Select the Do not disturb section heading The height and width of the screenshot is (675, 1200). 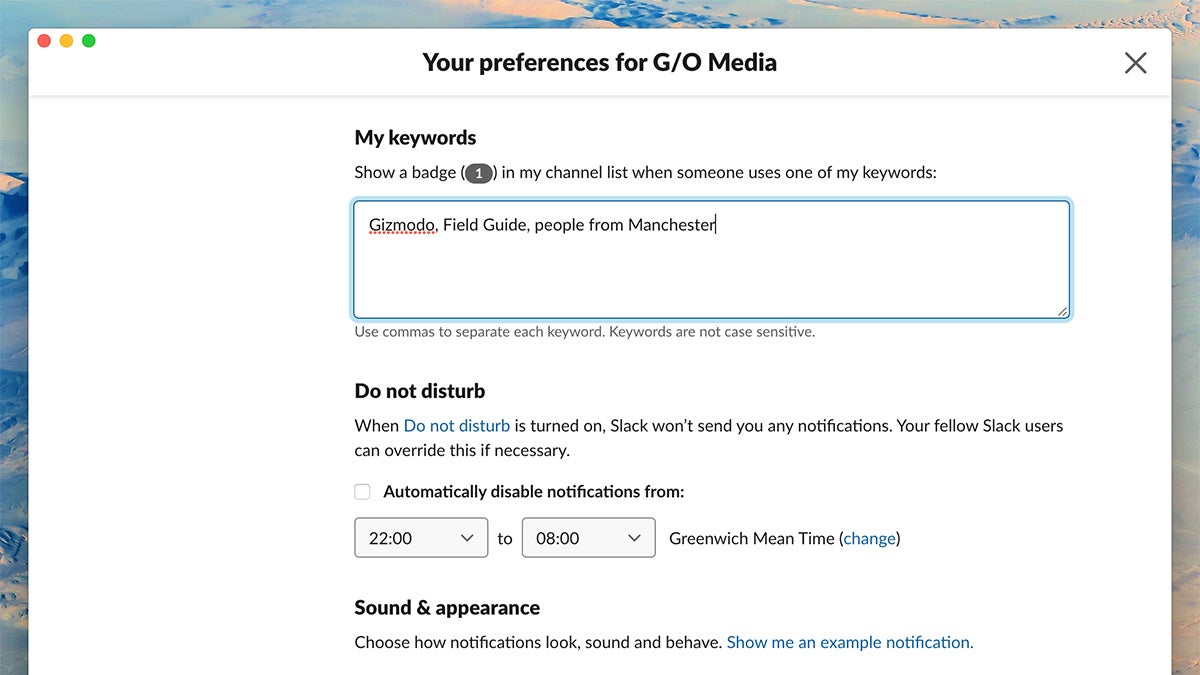coord(419,390)
